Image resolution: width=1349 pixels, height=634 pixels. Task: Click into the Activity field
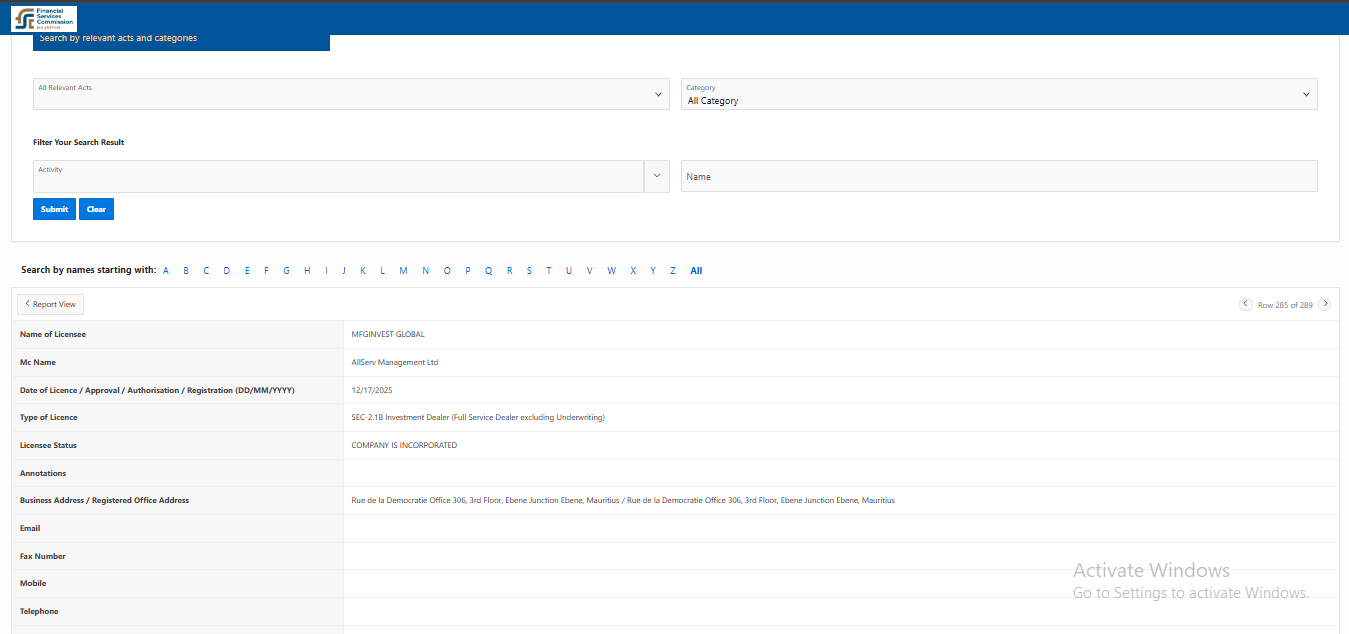(338, 176)
